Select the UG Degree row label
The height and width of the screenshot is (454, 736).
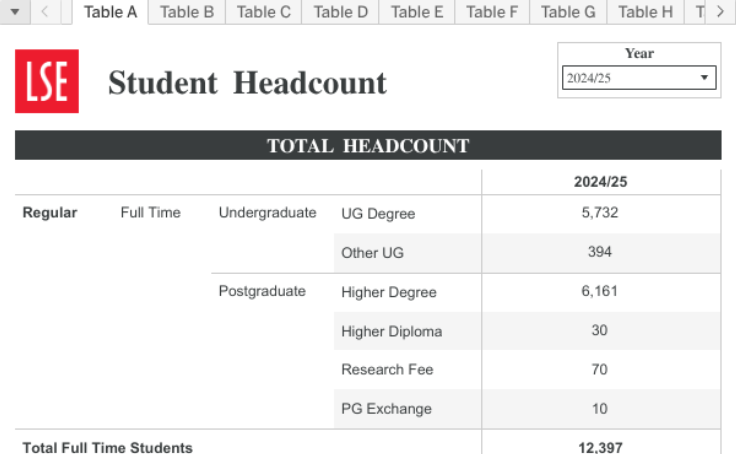[x=378, y=214]
